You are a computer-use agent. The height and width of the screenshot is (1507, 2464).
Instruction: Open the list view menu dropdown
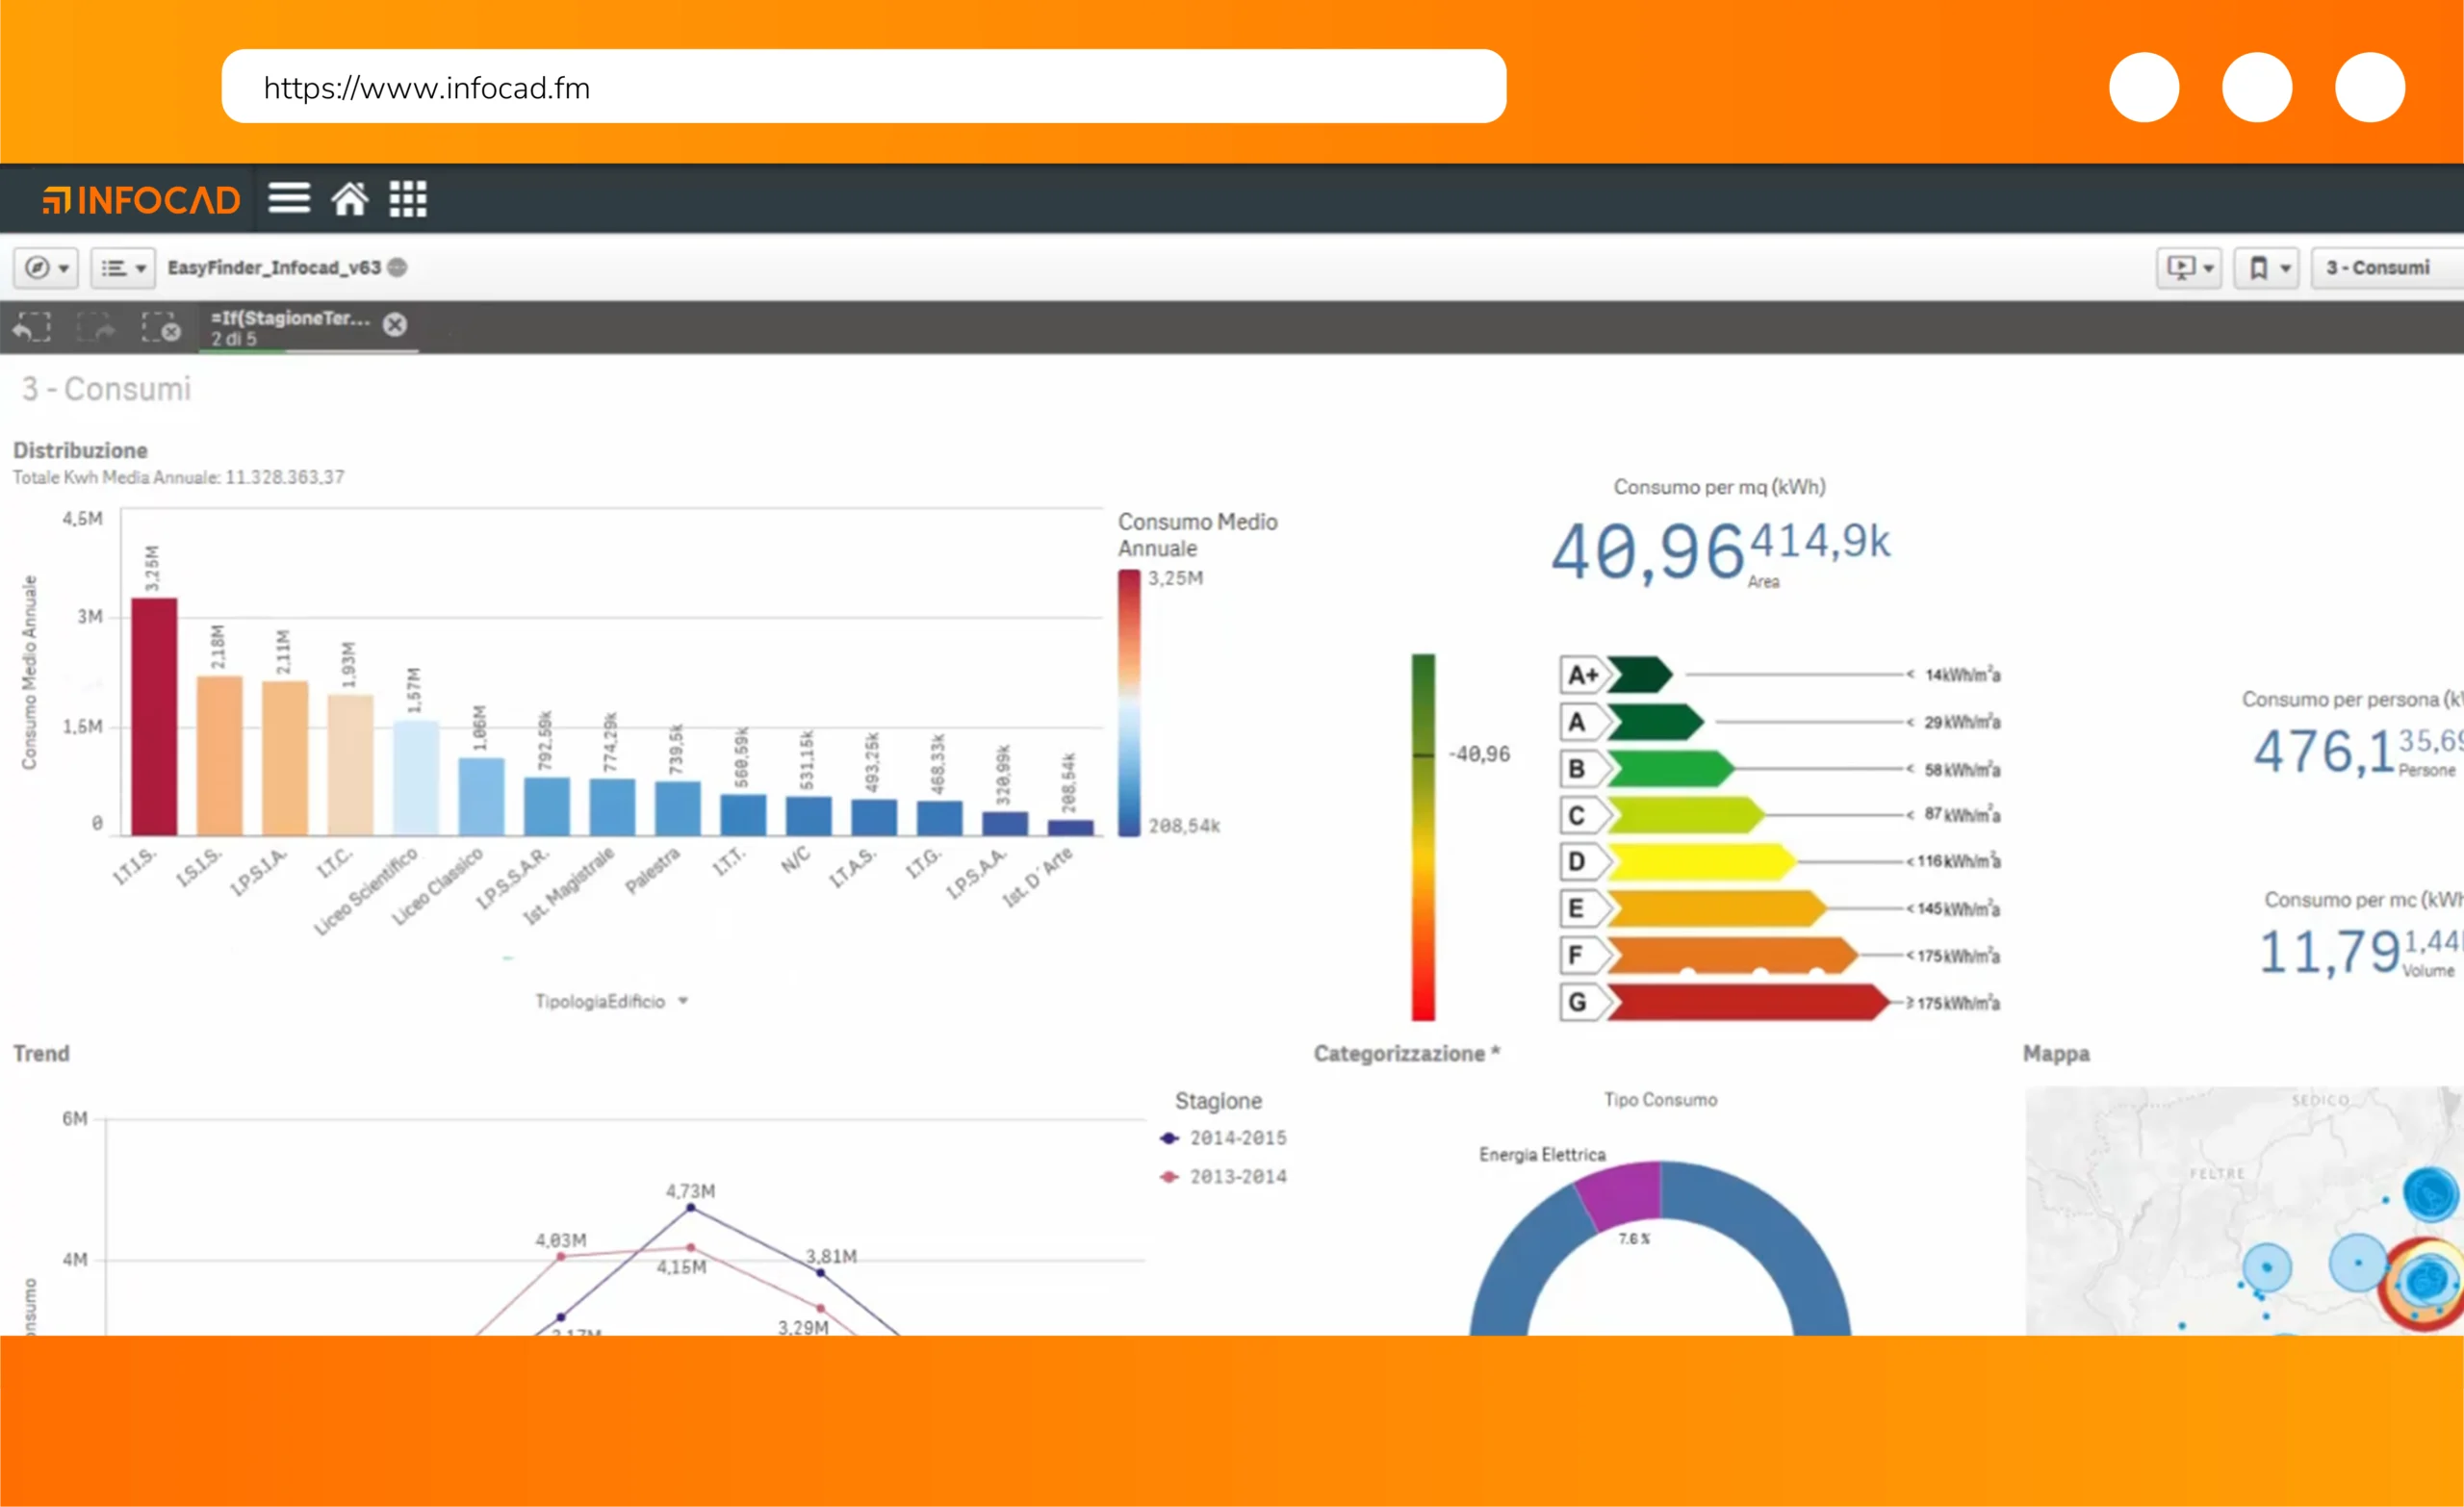point(124,268)
